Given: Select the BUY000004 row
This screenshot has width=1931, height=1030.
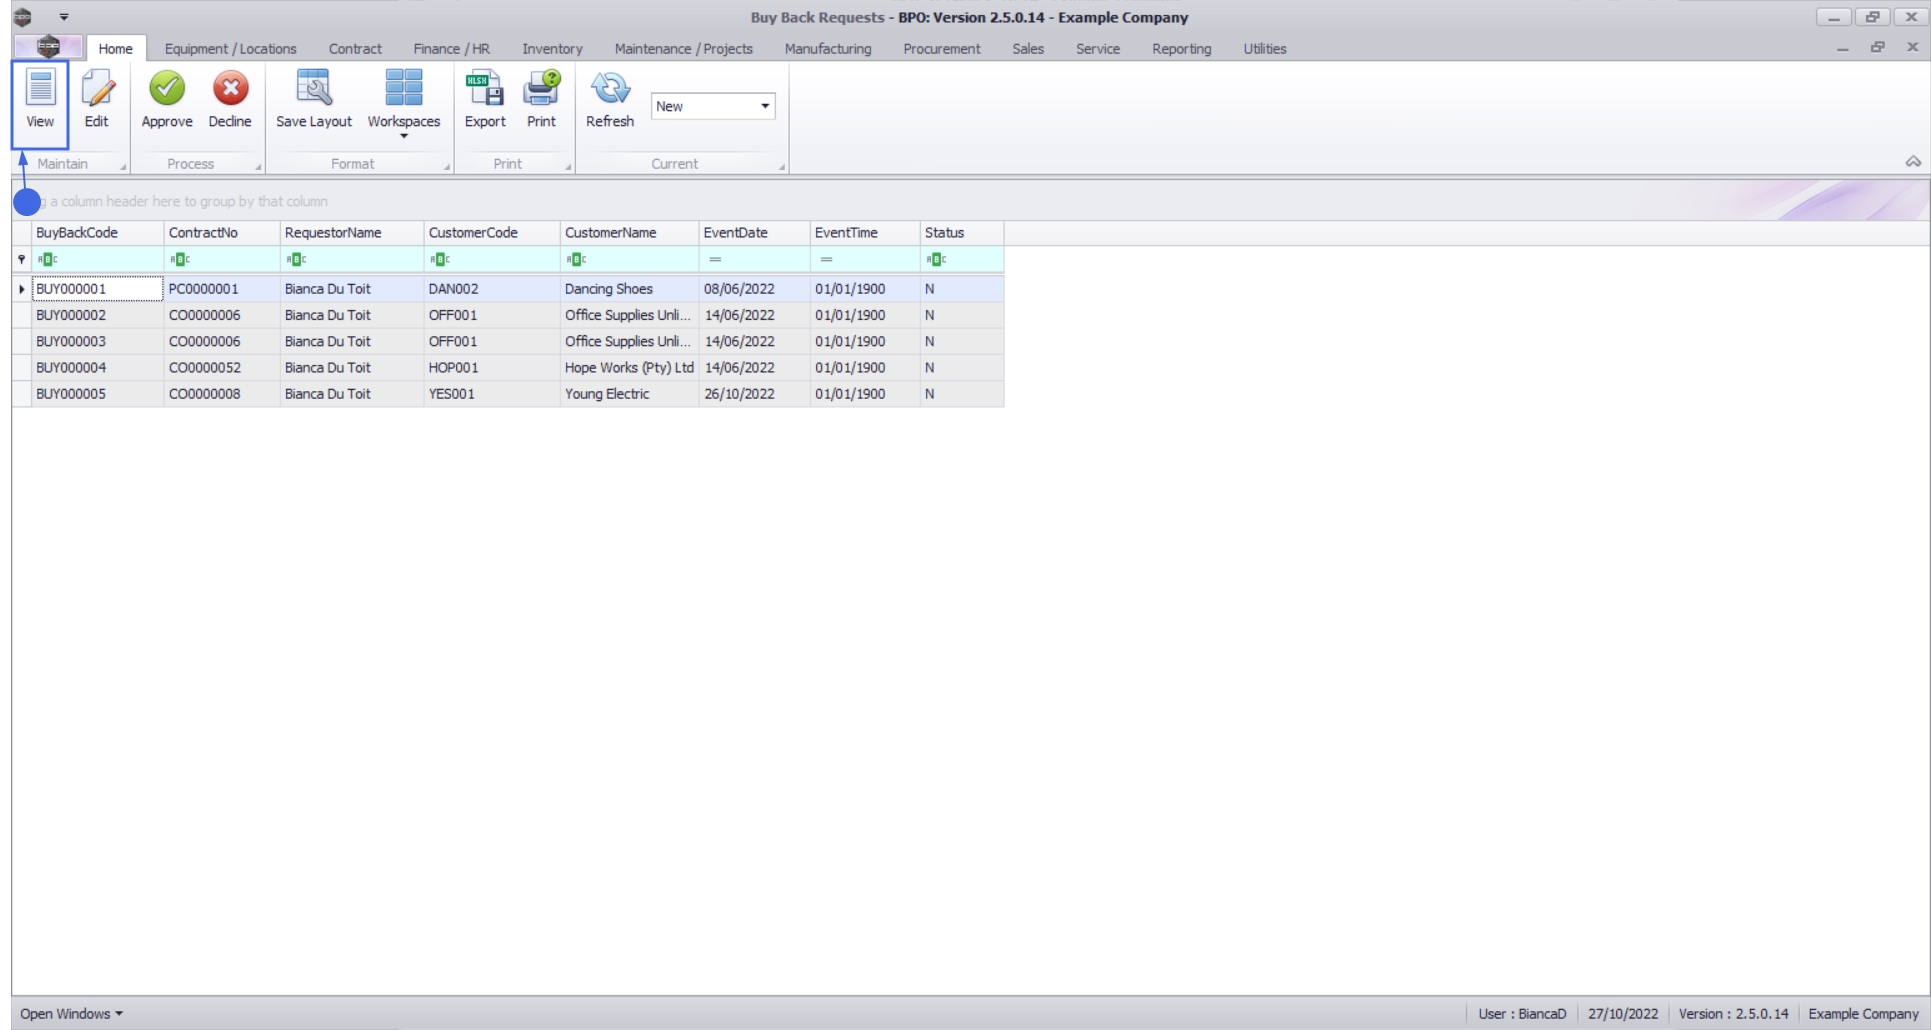Looking at the screenshot, I should coord(507,367).
